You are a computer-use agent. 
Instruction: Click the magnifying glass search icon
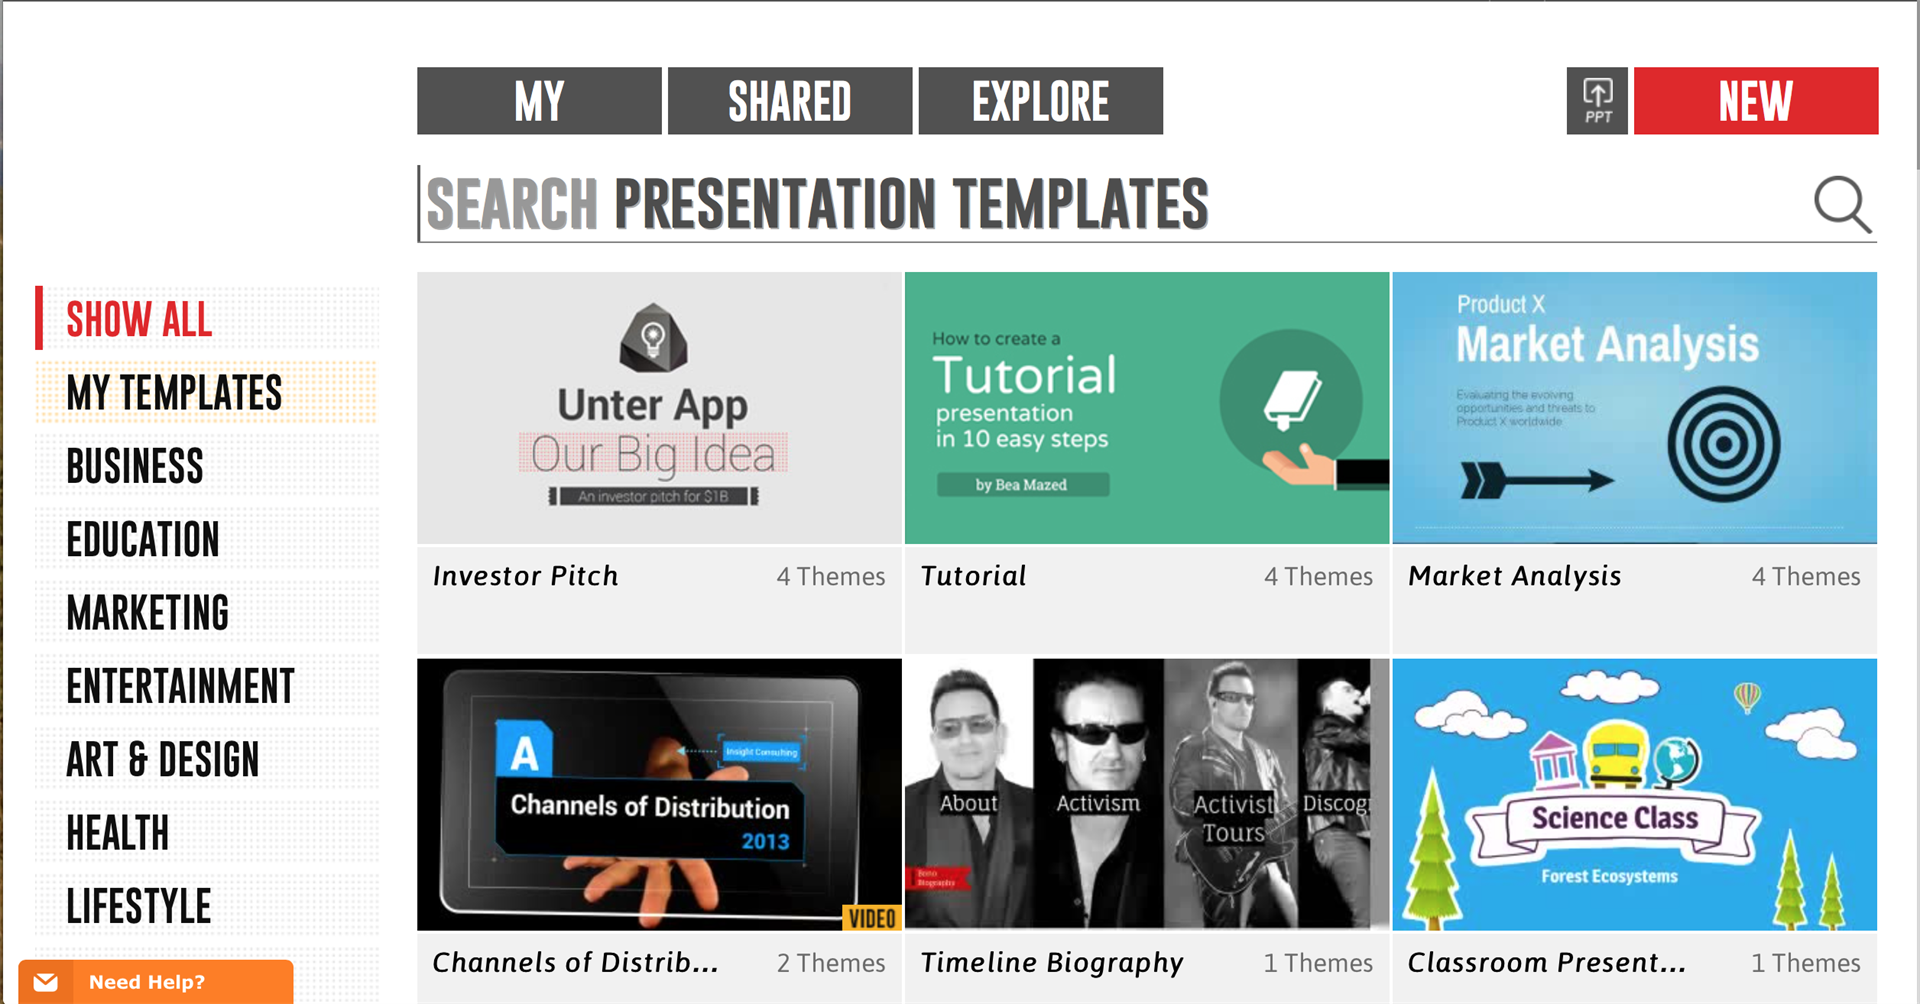[x=1842, y=205]
